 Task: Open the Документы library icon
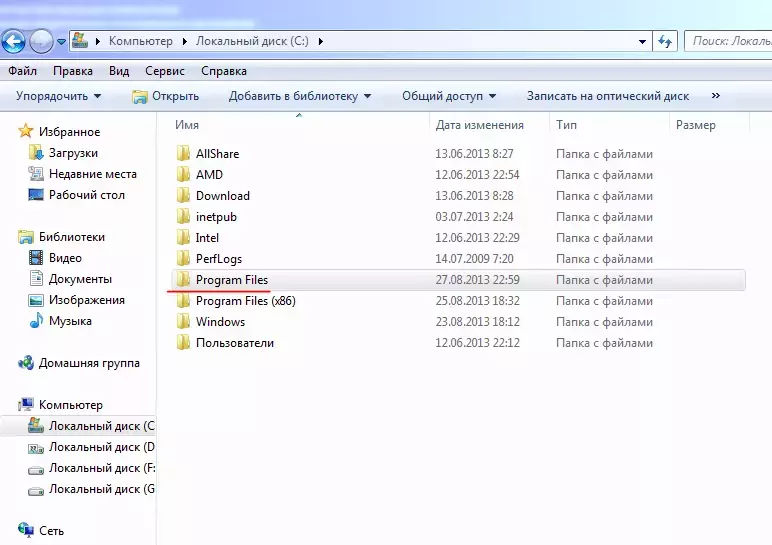click(x=36, y=279)
